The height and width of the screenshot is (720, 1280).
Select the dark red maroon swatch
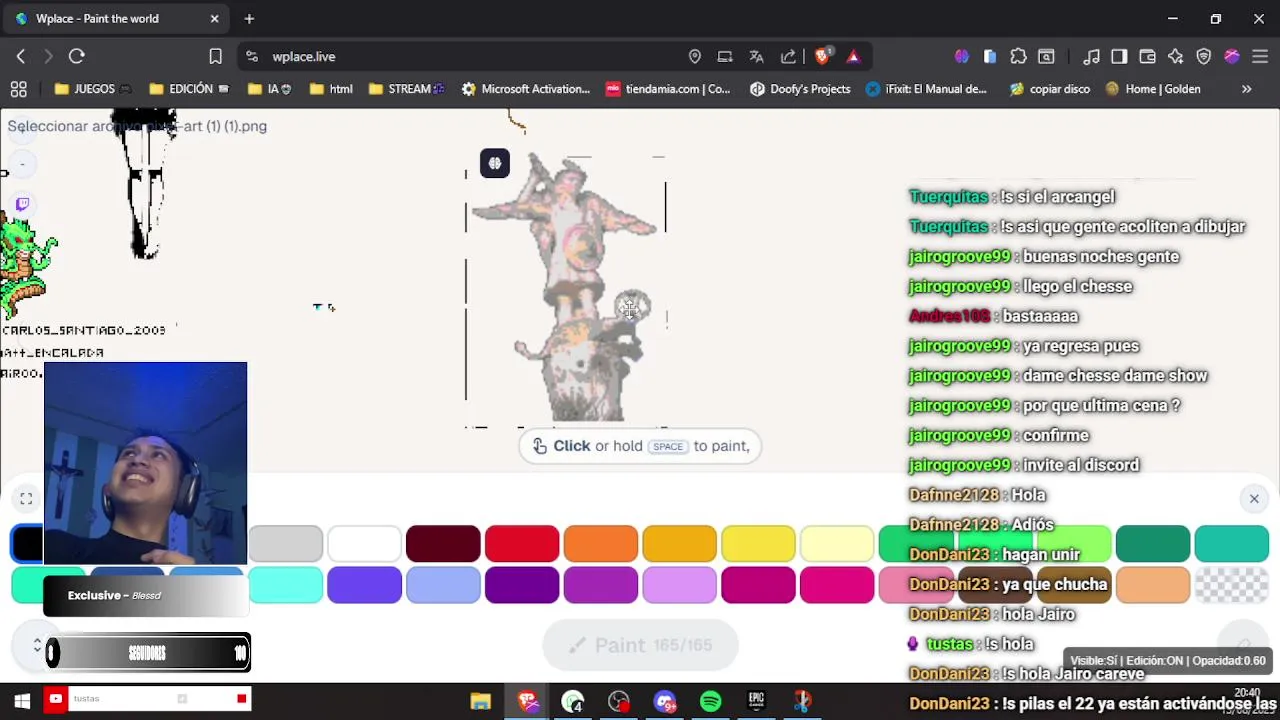(443, 544)
